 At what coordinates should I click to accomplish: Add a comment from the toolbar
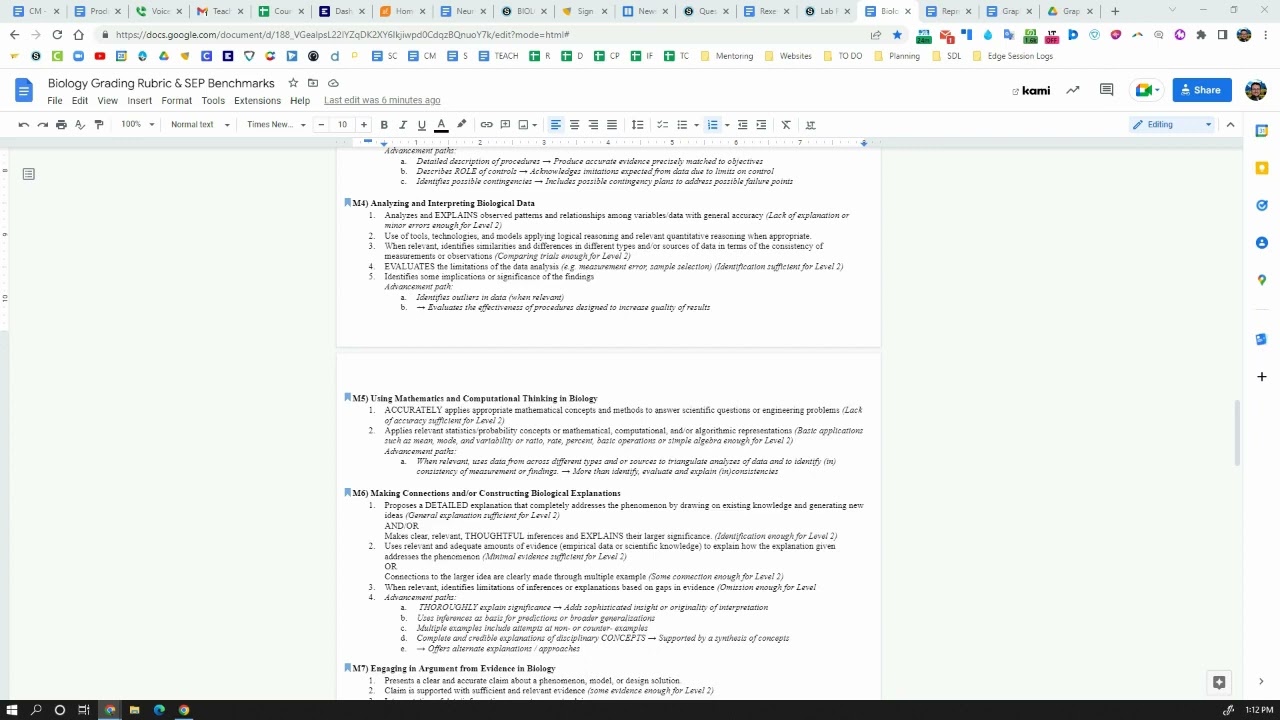(x=505, y=125)
